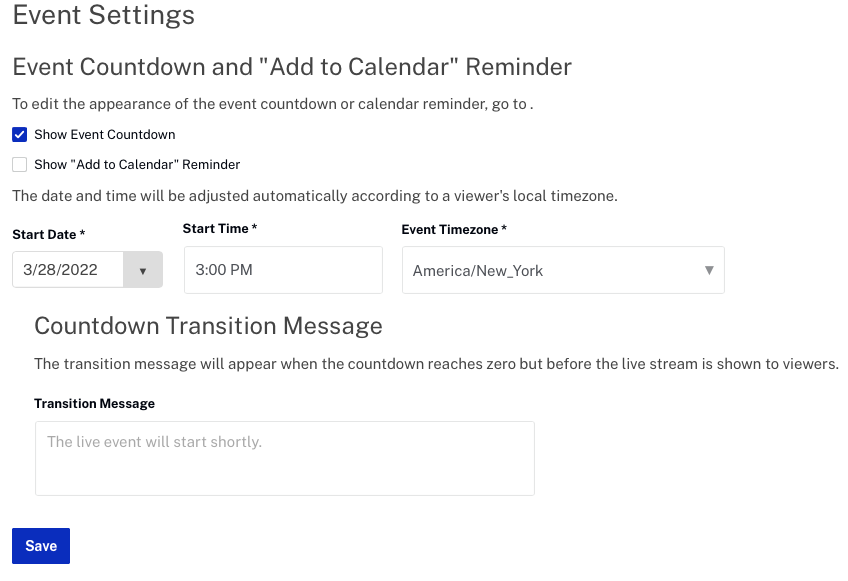The width and height of the screenshot is (848, 581).
Task: Uncheck the Show Event Countdown checkbox
Action: 19,135
